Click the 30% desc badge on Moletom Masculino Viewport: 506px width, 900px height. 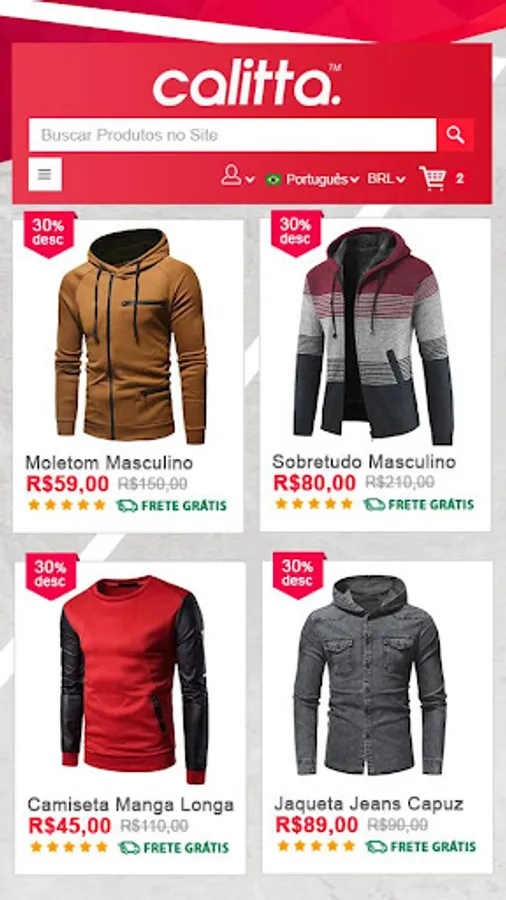point(49,234)
